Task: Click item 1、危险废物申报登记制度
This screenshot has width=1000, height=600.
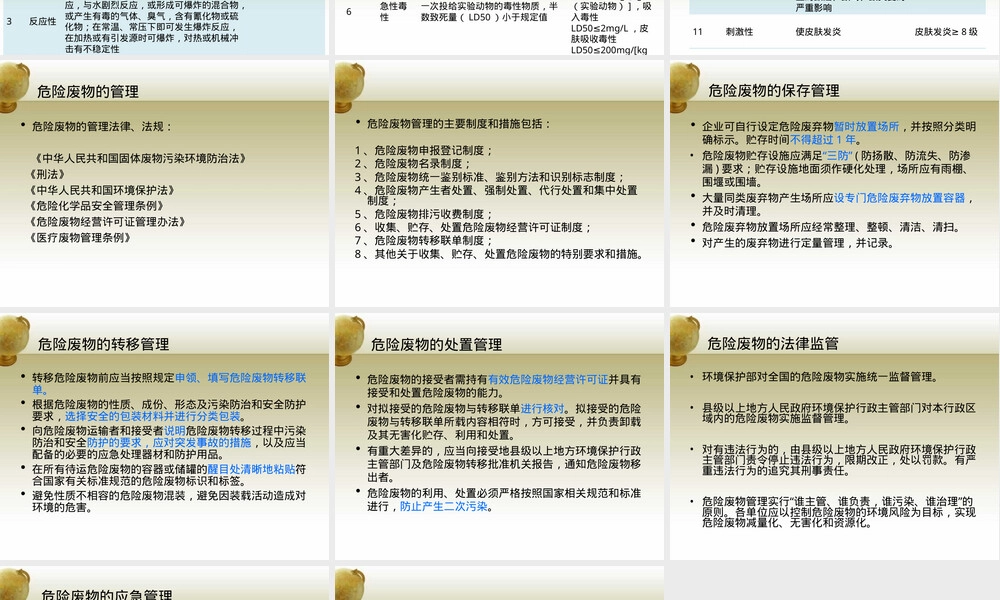Action: [x=423, y=150]
